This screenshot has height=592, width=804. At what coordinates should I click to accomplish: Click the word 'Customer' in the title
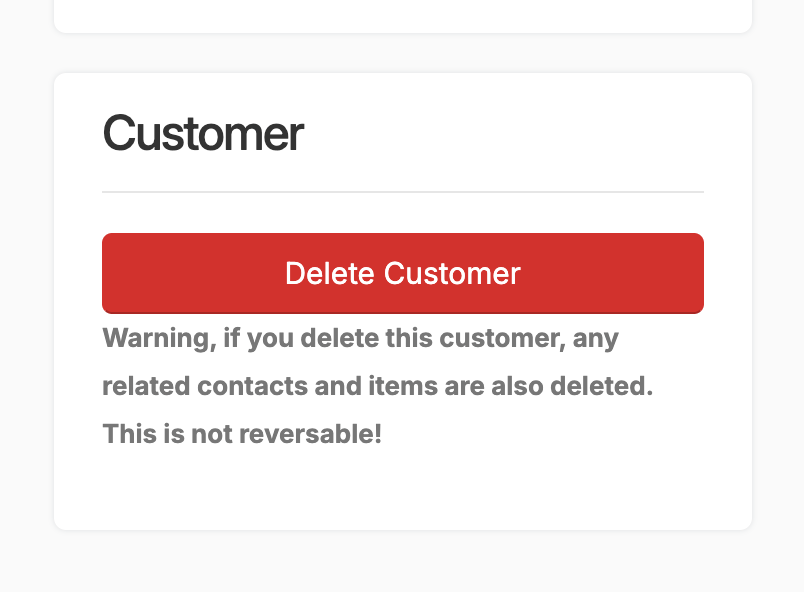pos(203,133)
